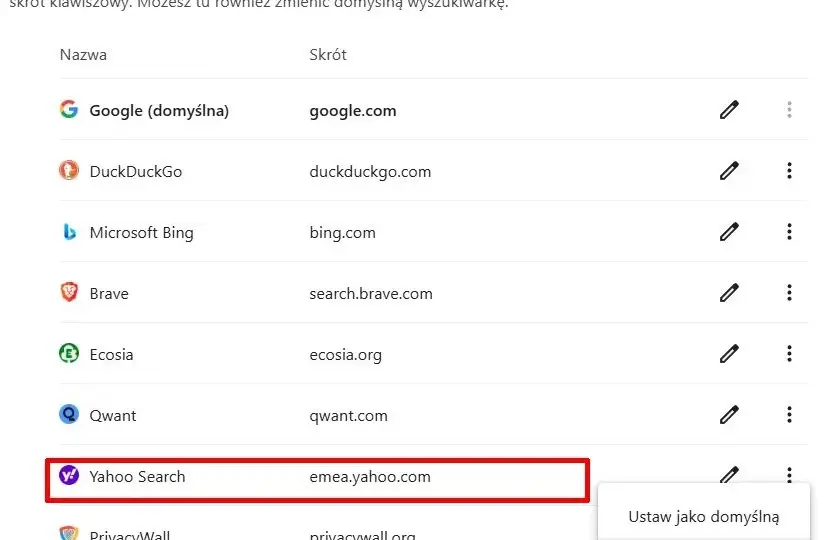Open more actions for Microsoft Bing
The width and height of the screenshot is (831, 540).
[x=790, y=232]
